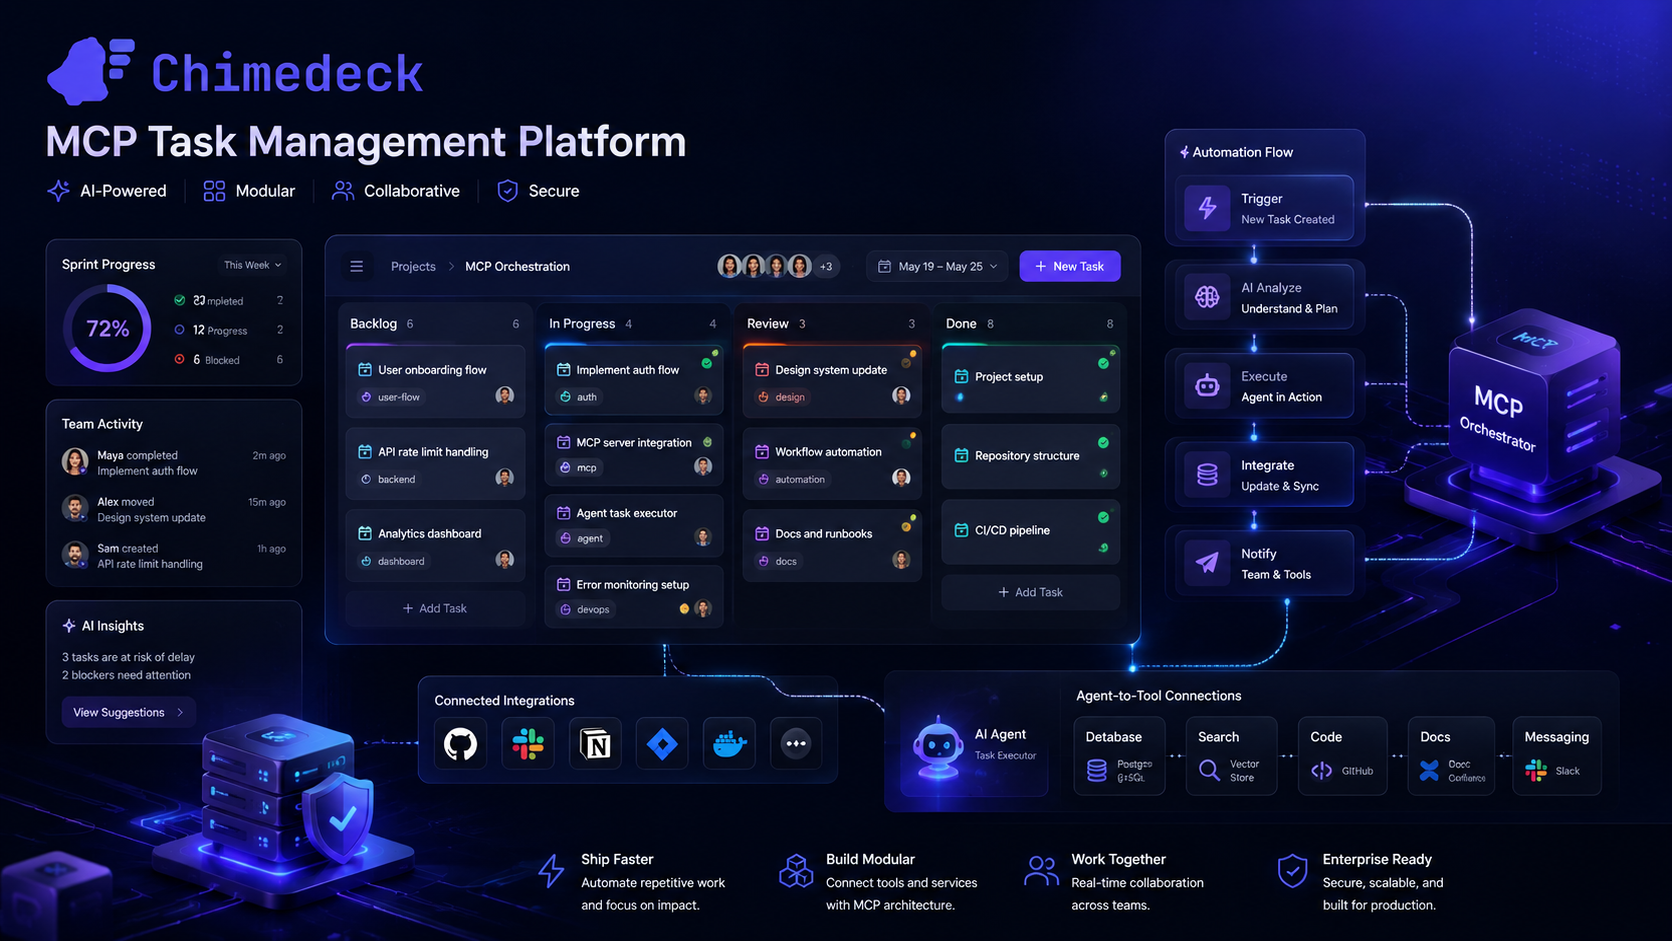Click the chevron on View Suggestions
This screenshot has width=1672, height=941.
click(180, 713)
